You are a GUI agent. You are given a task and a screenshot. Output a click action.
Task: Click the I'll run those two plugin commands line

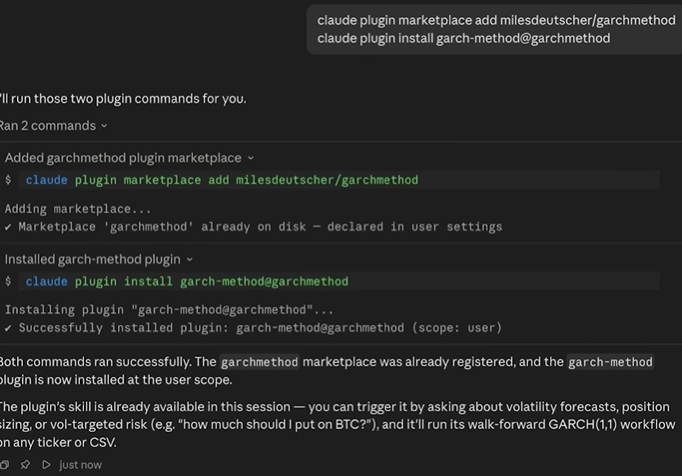pyautogui.click(x=123, y=99)
